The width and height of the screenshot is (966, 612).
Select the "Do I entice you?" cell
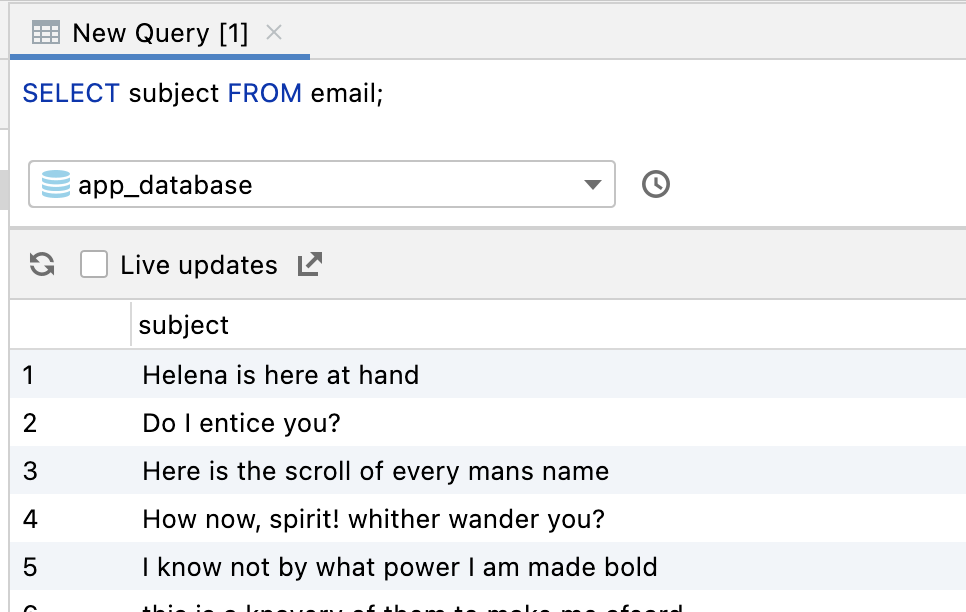coord(242,423)
